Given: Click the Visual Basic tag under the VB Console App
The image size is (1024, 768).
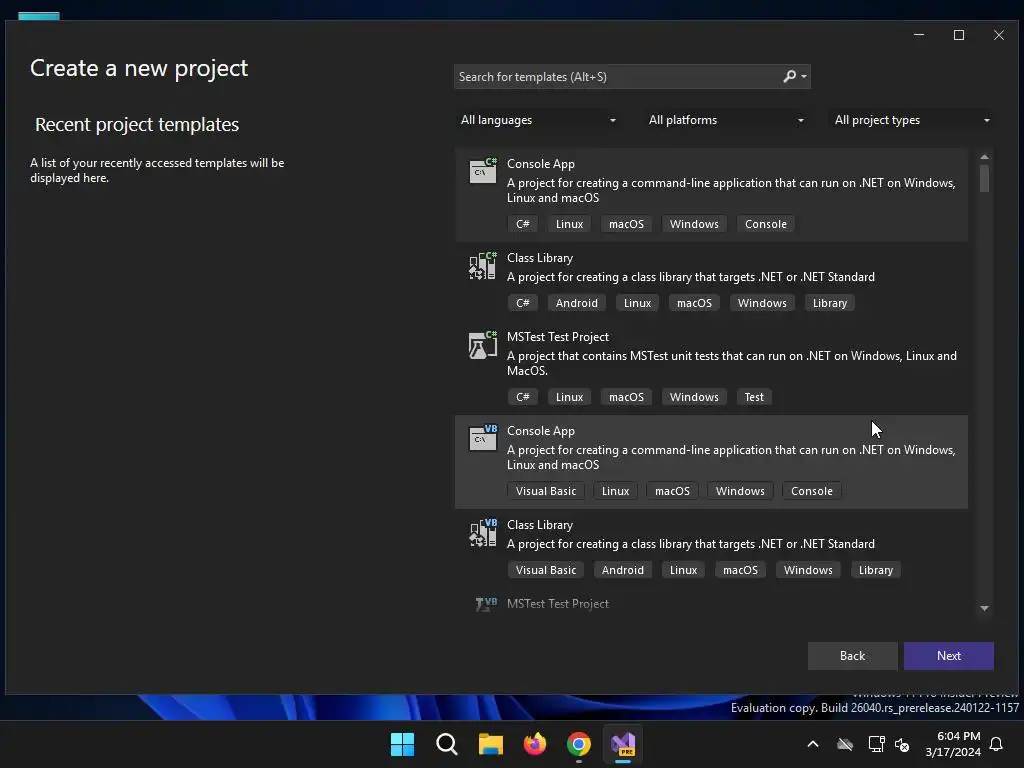Looking at the screenshot, I should (x=546, y=491).
